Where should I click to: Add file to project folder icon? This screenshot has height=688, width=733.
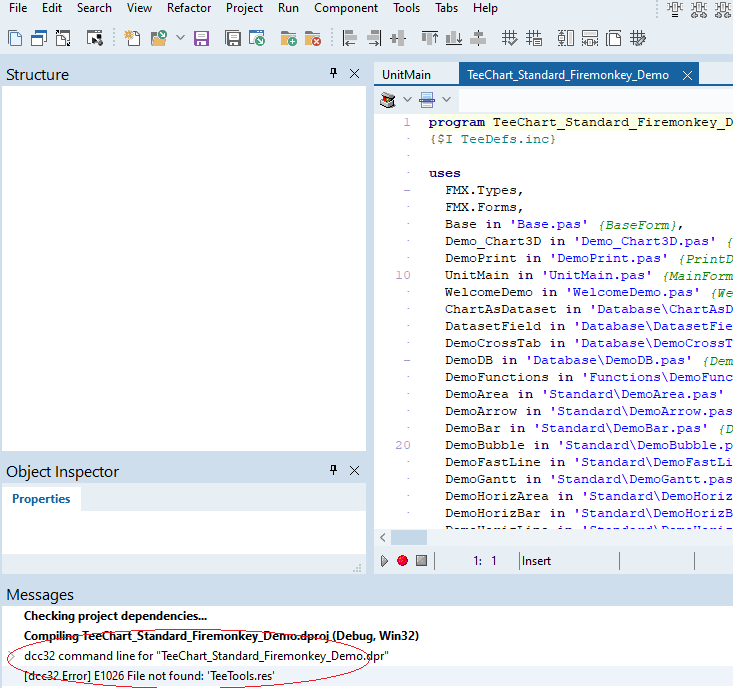click(x=288, y=38)
